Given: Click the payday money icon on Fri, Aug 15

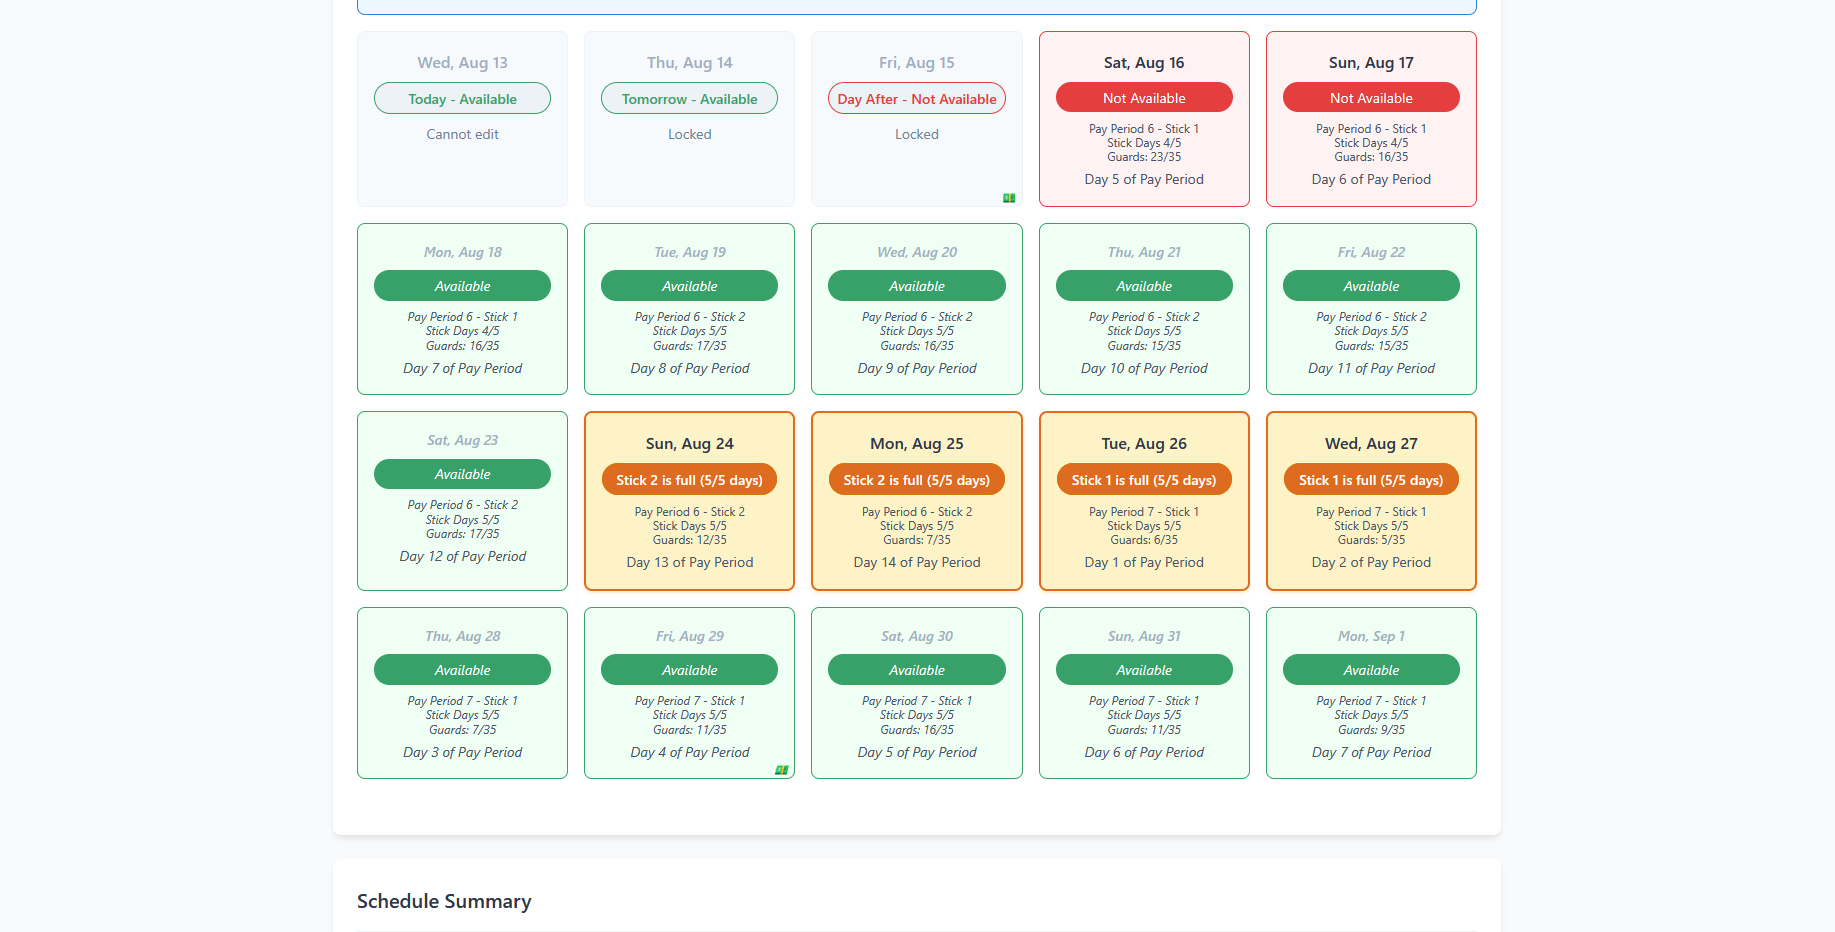Looking at the screenshot, I should click(x=1009, y=197).
